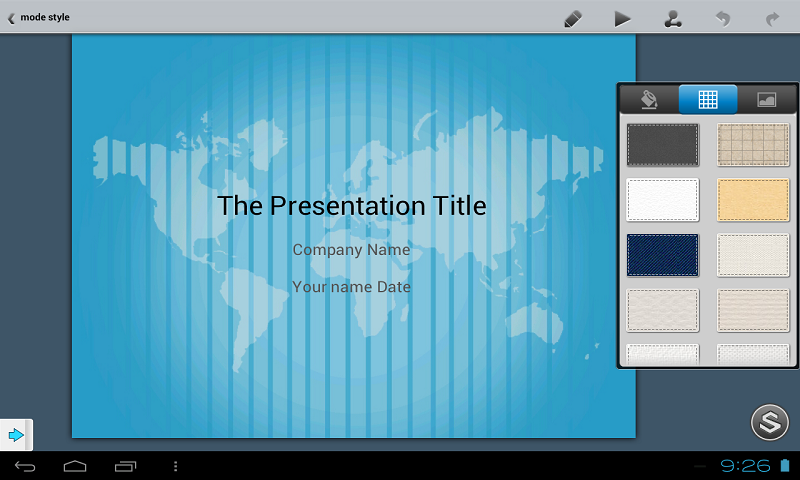This screenshot has height=480, width=800.
Task: Expand the slide panel with blue arrow
Action: [x=16, y=435]
